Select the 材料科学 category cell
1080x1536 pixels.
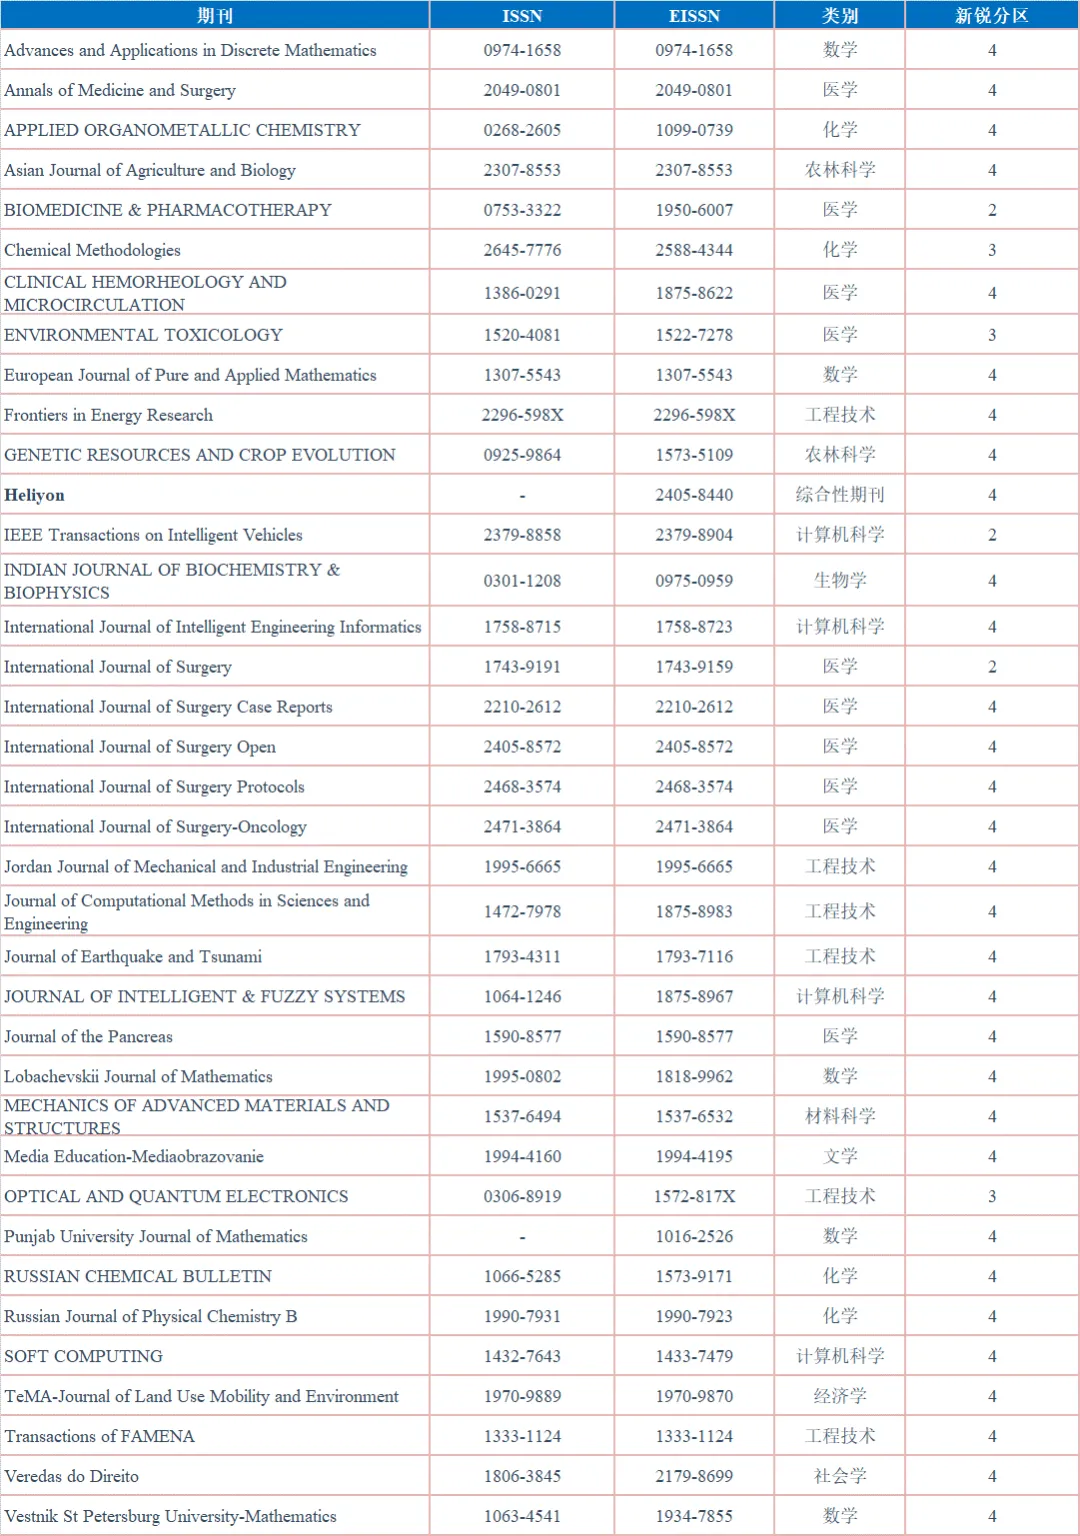(x=840, y=1116)
